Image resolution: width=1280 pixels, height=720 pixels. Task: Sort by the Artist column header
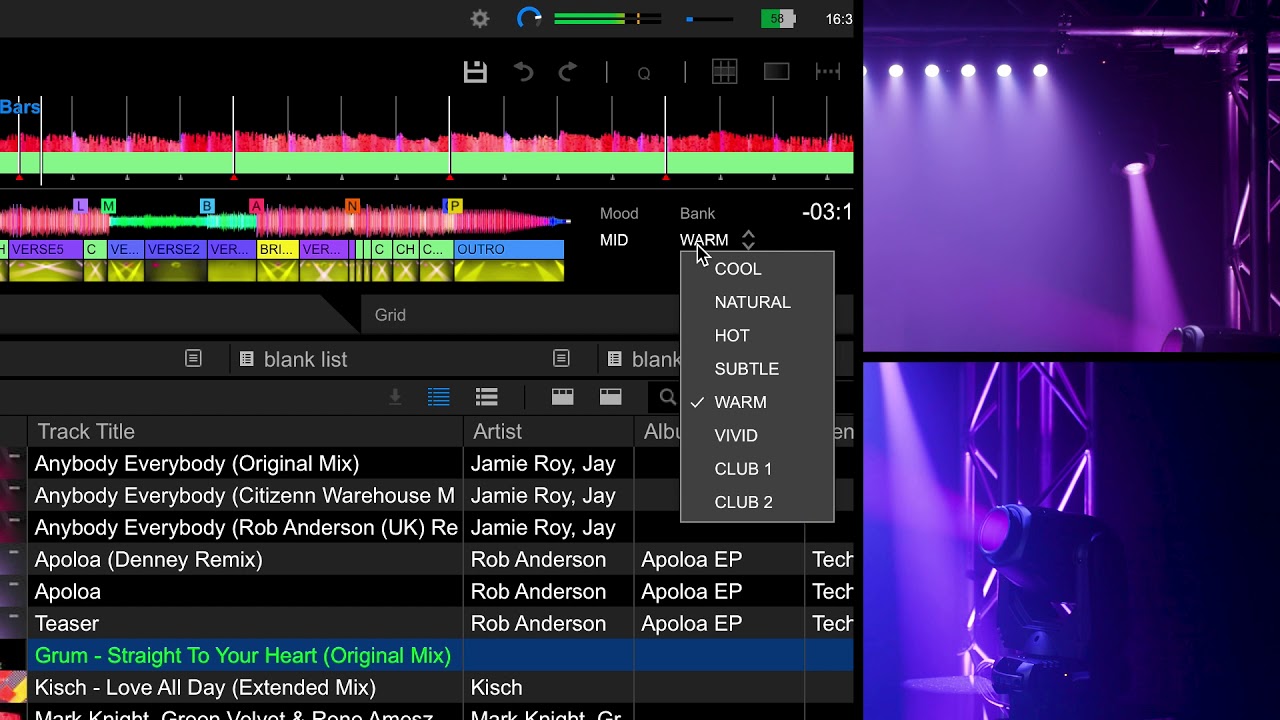(548, 431)
